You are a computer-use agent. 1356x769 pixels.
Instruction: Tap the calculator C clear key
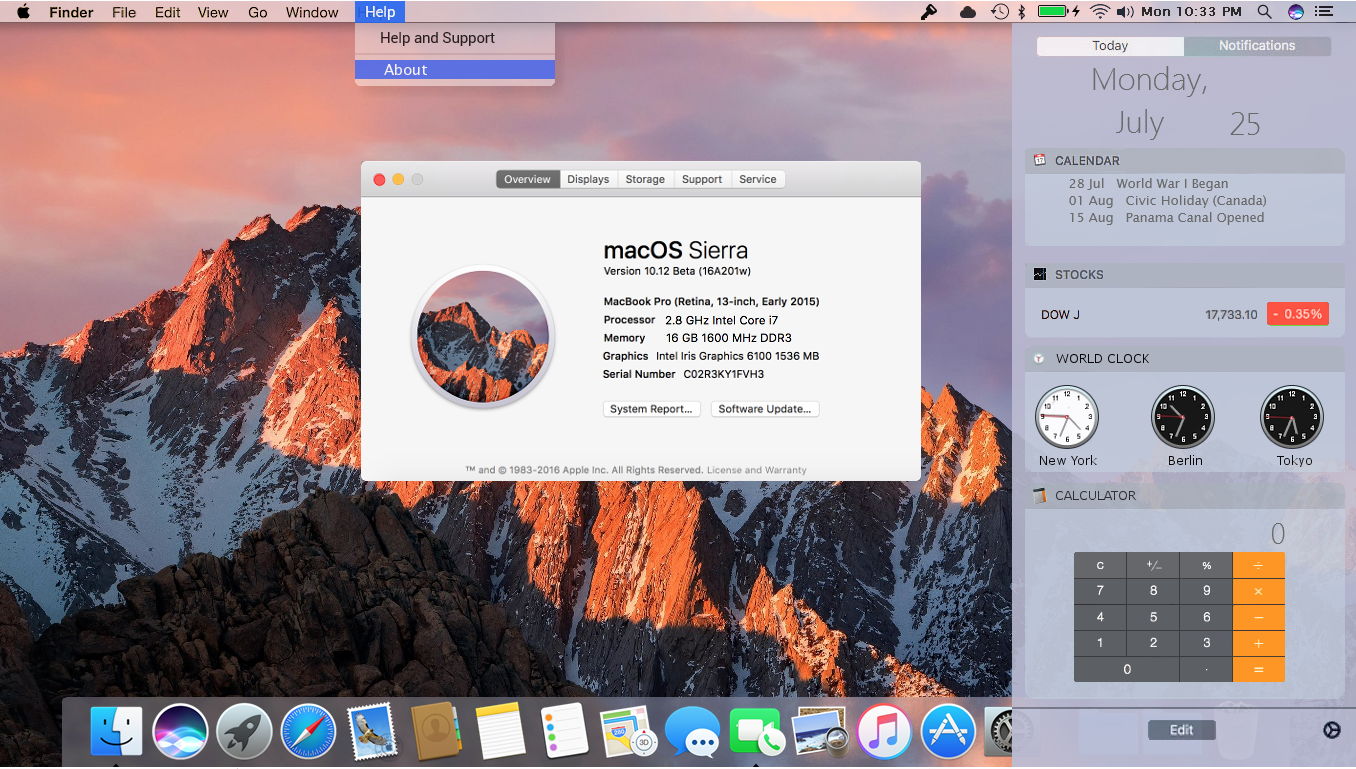(1100, 565)
